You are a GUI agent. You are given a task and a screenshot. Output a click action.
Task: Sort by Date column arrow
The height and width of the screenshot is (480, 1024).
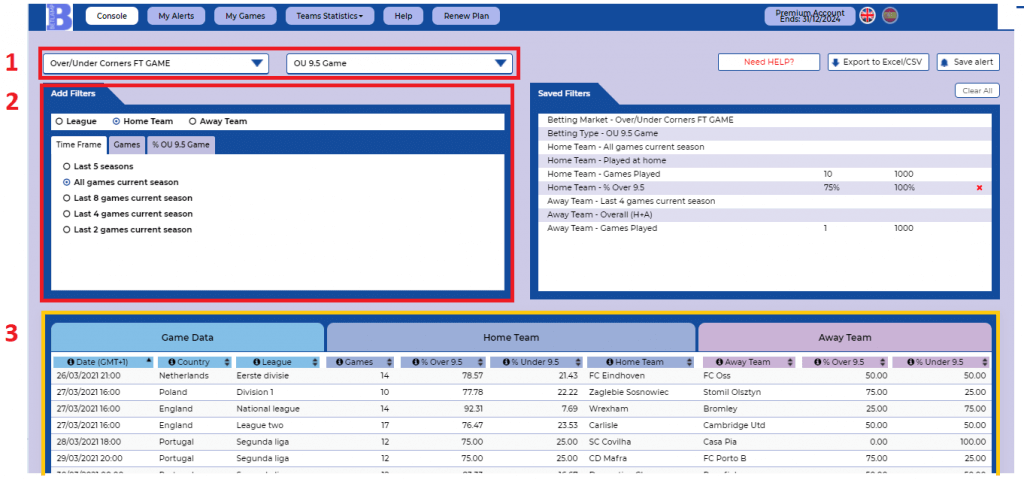(148, 360)
